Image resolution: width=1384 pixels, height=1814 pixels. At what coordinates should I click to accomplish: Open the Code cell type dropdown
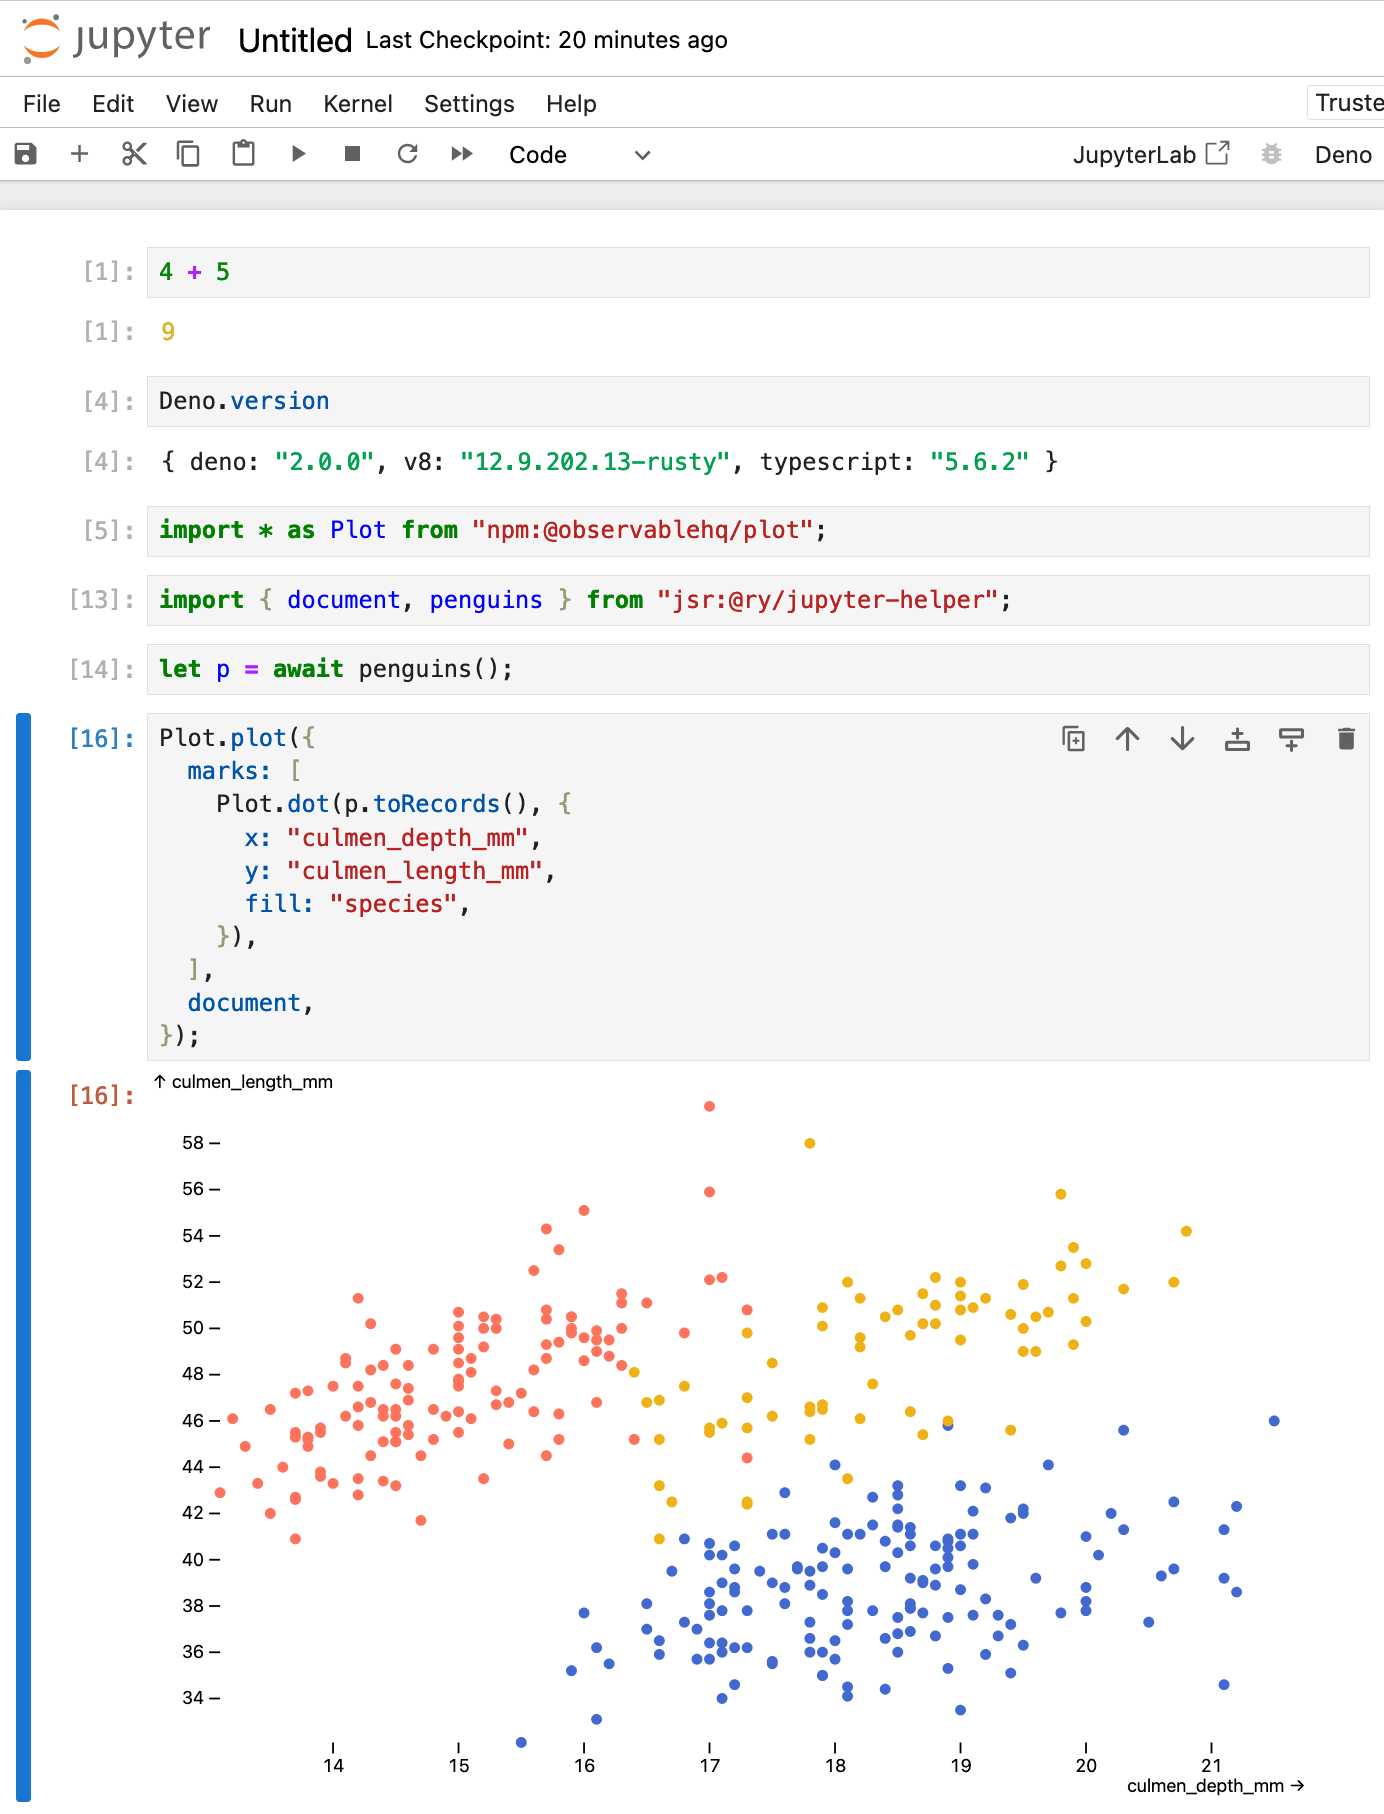(580, 155)
